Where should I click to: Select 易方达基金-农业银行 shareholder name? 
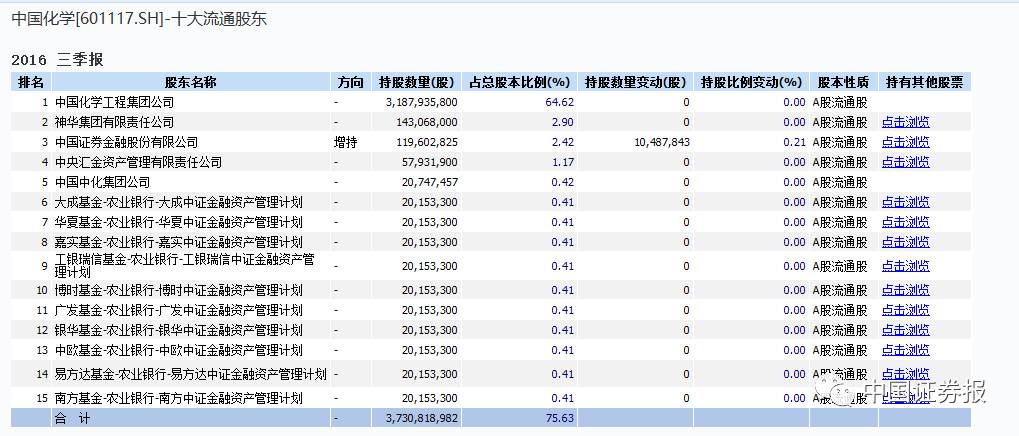pos(190,374)
